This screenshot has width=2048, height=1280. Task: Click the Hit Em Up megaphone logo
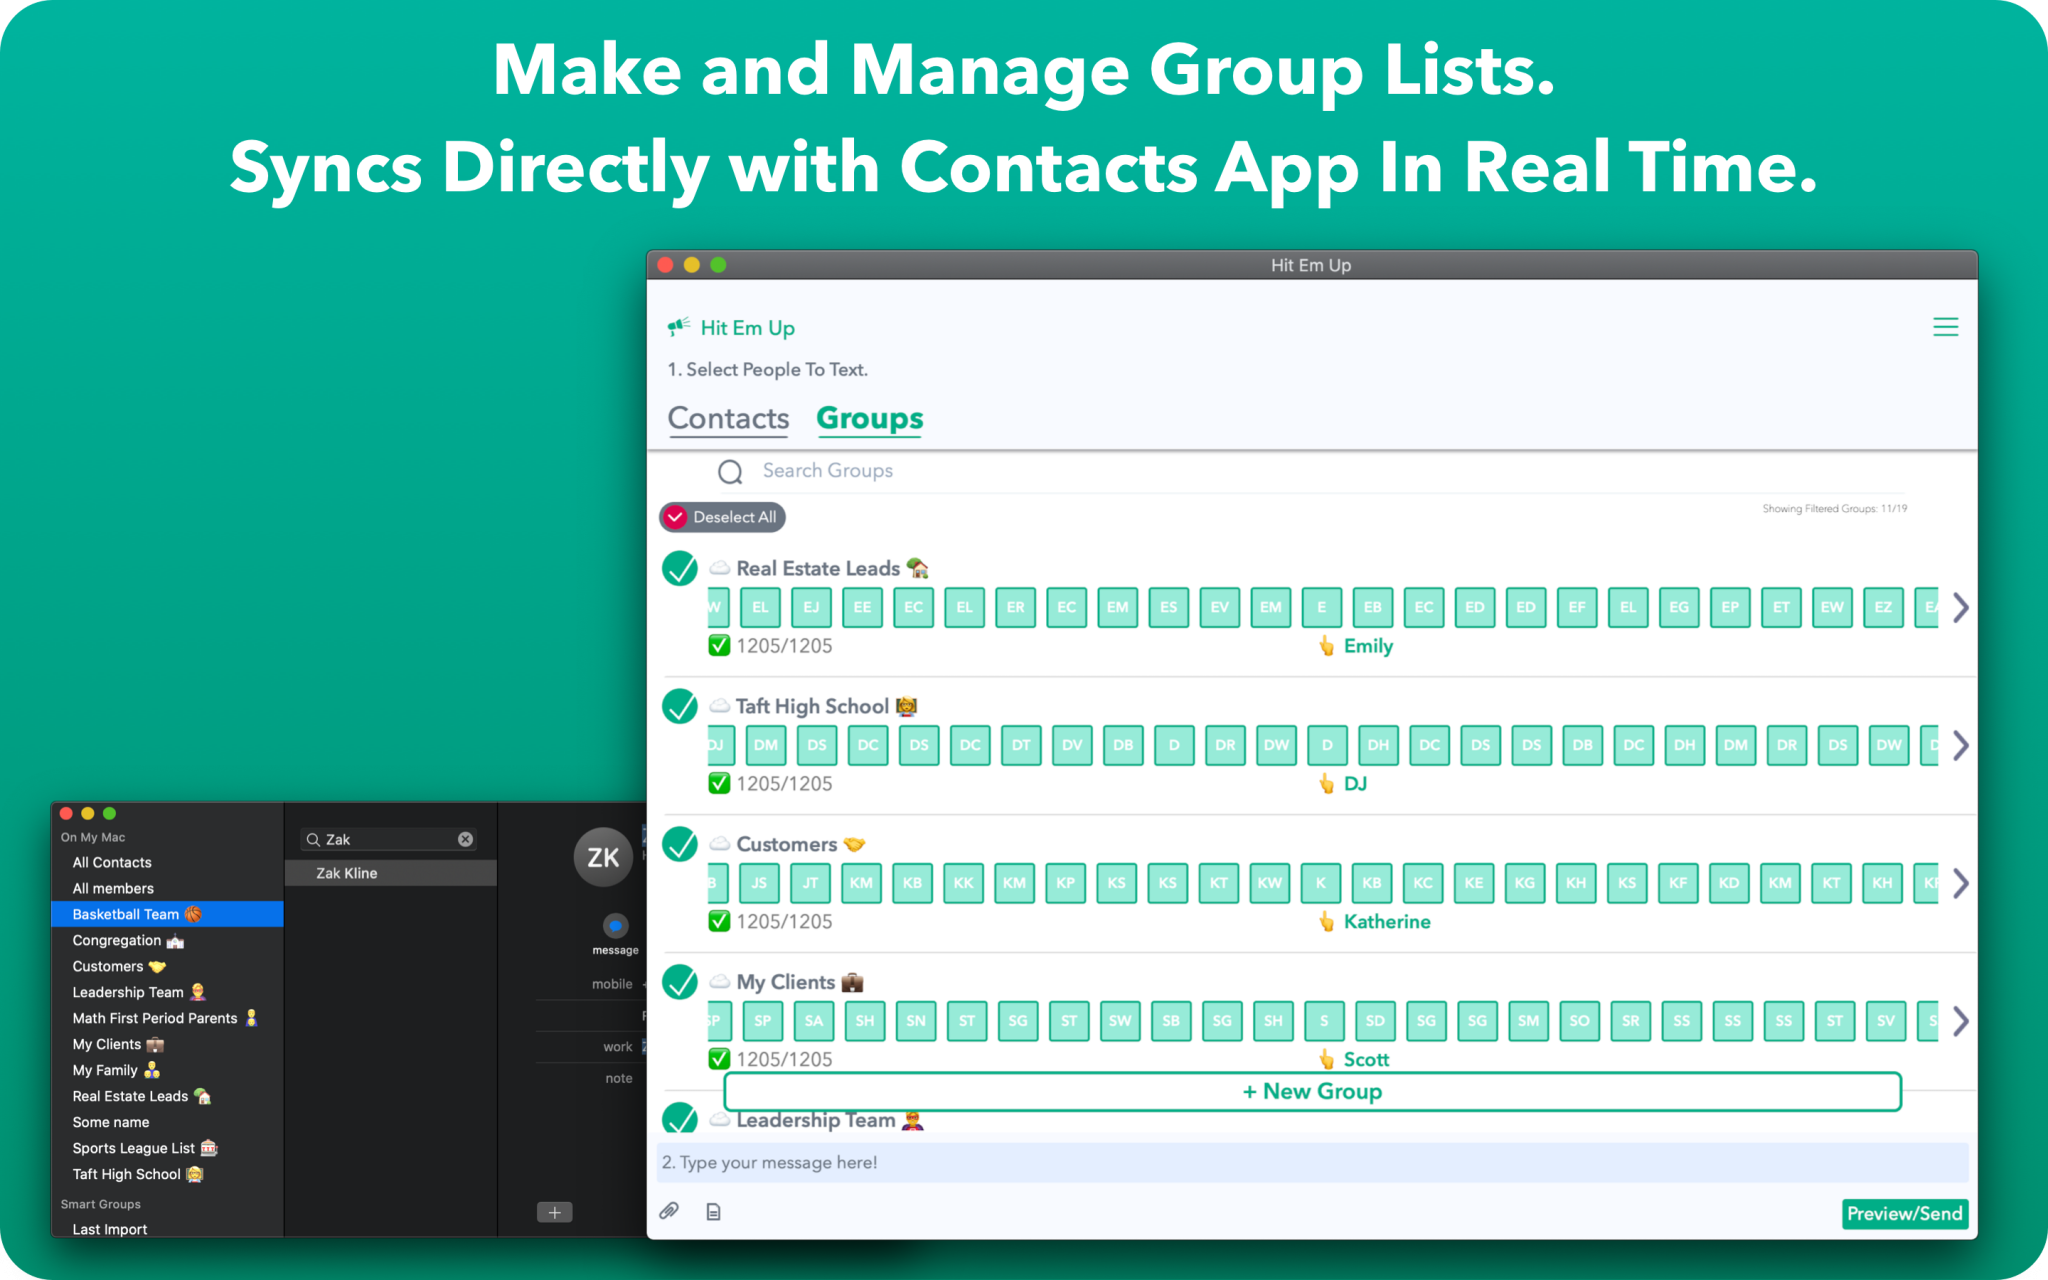click(679, 327)
